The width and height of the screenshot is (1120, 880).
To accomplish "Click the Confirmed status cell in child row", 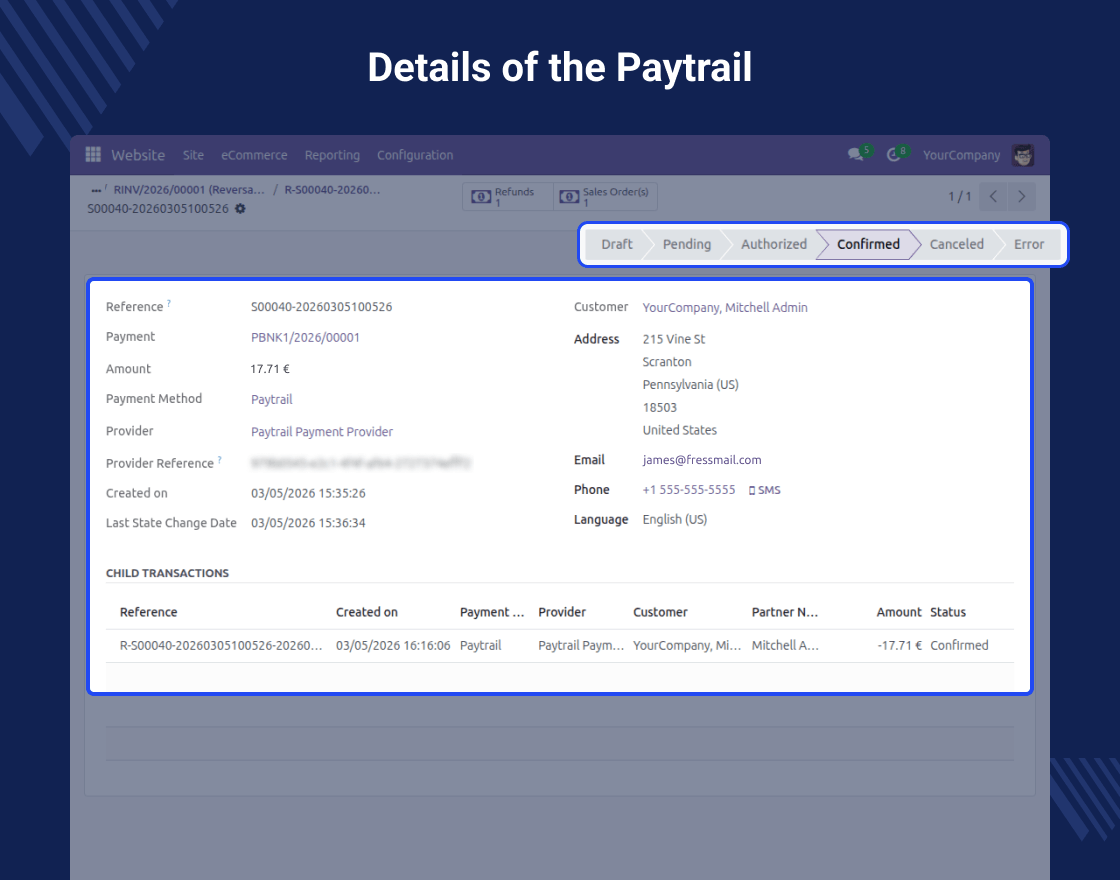I will point(959,646).
